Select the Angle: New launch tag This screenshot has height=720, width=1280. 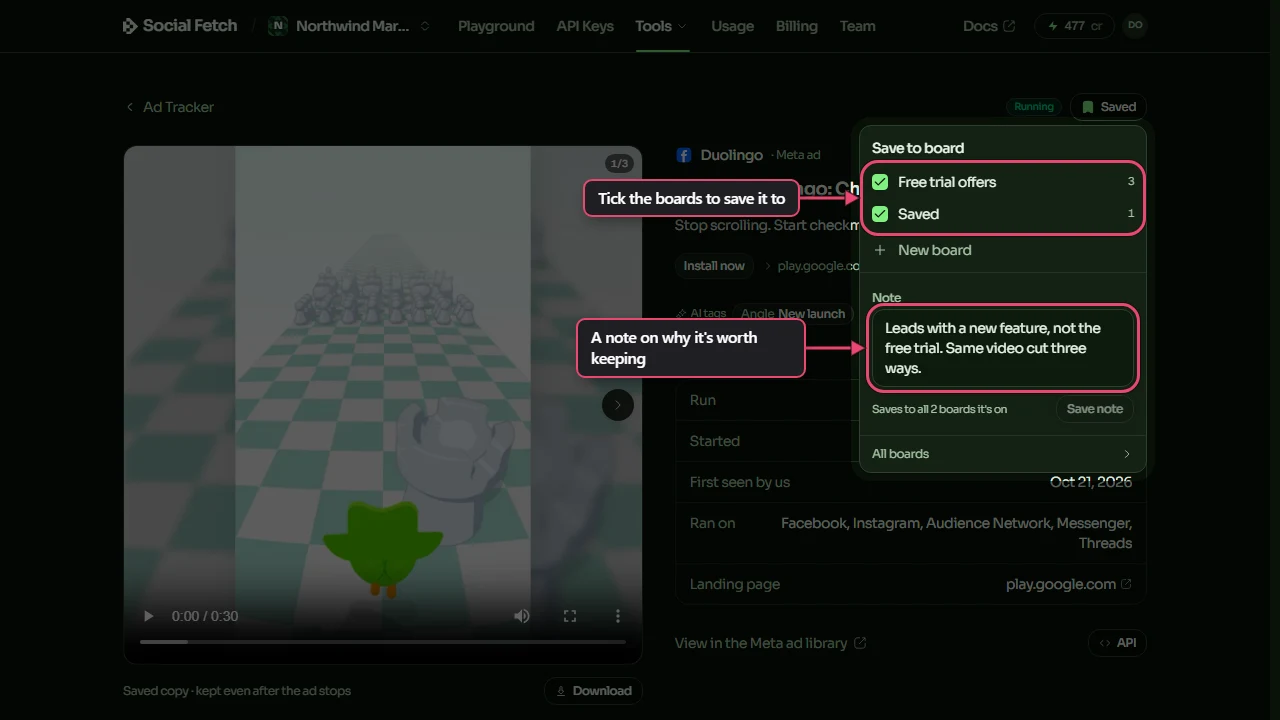coord(793,314)
